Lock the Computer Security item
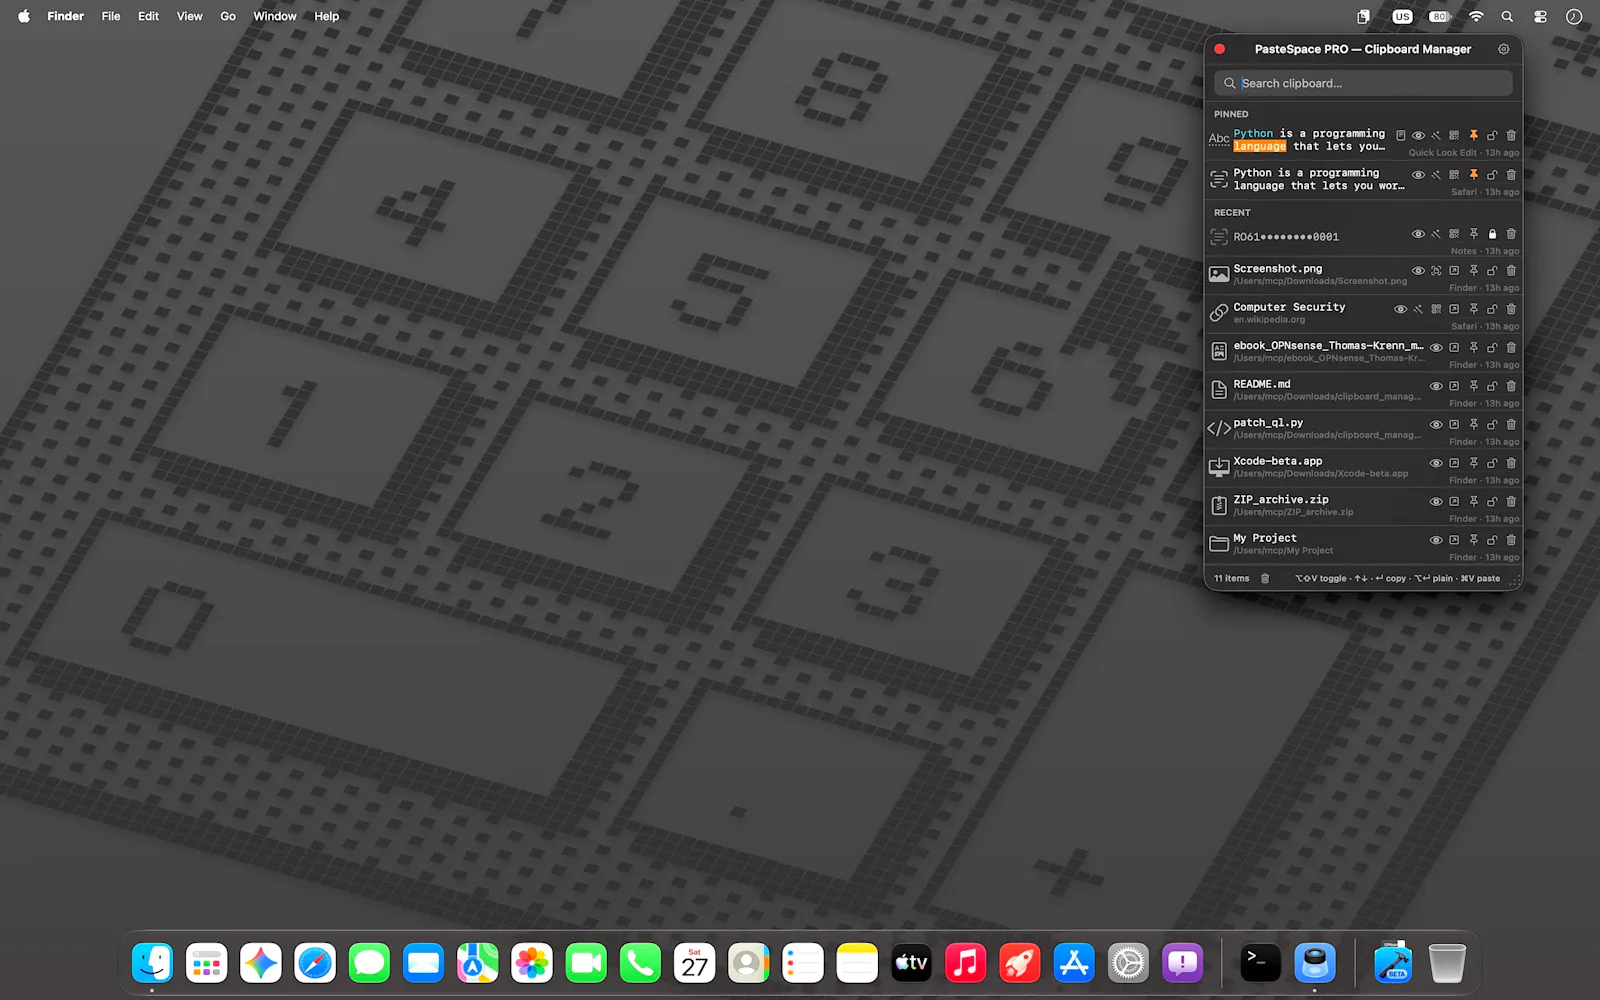The height and width of the screenshot is (1000, 1600). [1492, 309]
